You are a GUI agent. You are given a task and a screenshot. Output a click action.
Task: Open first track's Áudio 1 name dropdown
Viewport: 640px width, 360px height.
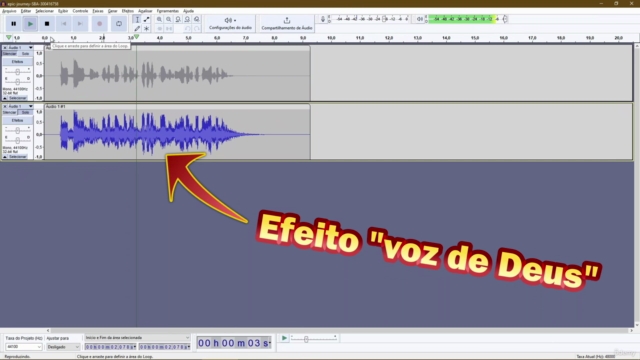point(21,48)
